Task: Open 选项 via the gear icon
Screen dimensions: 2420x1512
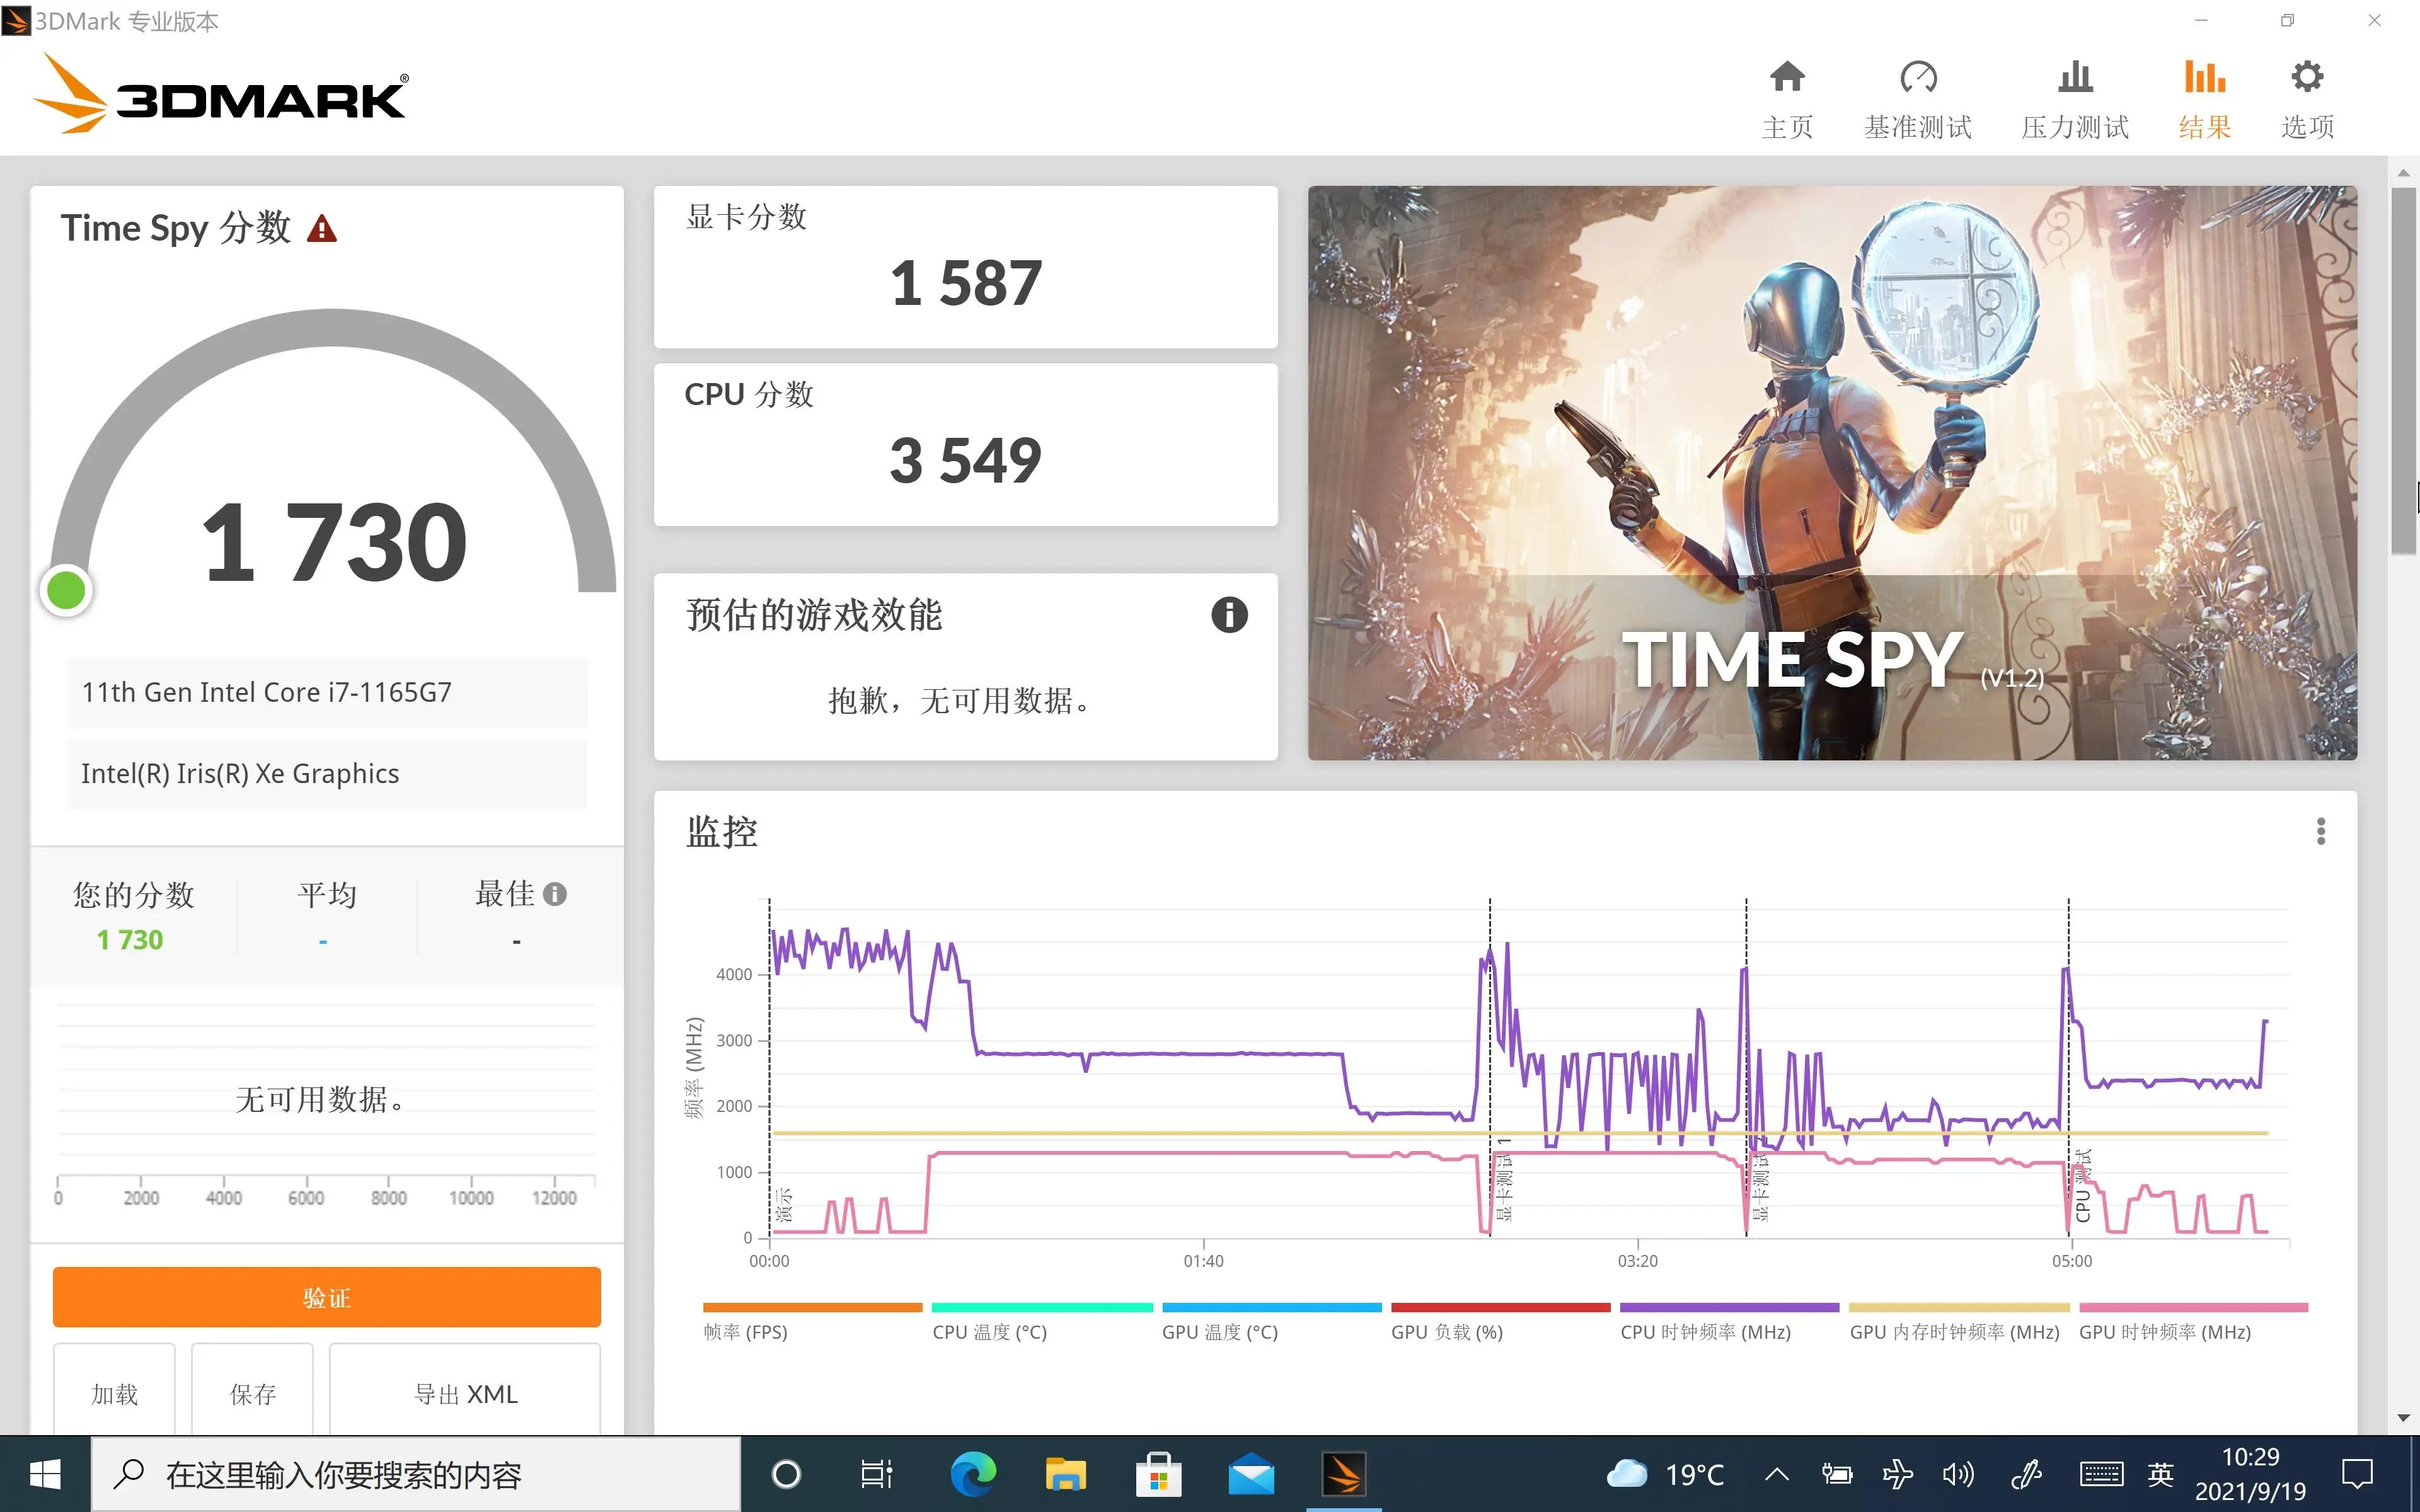Action: point(2307,78)
